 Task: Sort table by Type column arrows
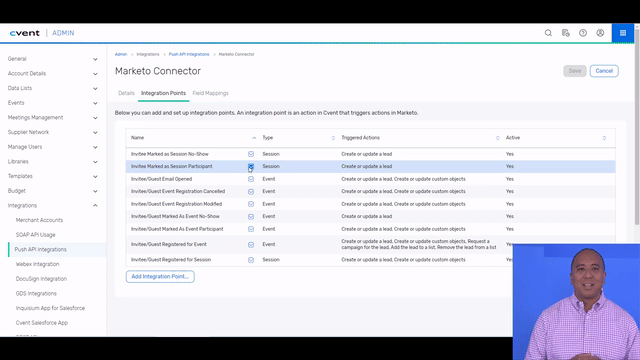[x=333, y=138]
